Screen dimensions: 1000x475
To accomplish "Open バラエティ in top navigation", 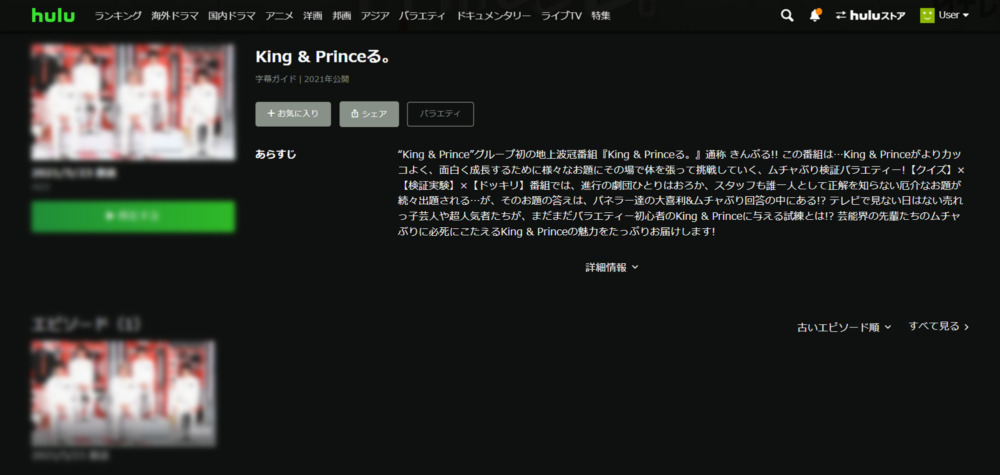I will (422, 16).
